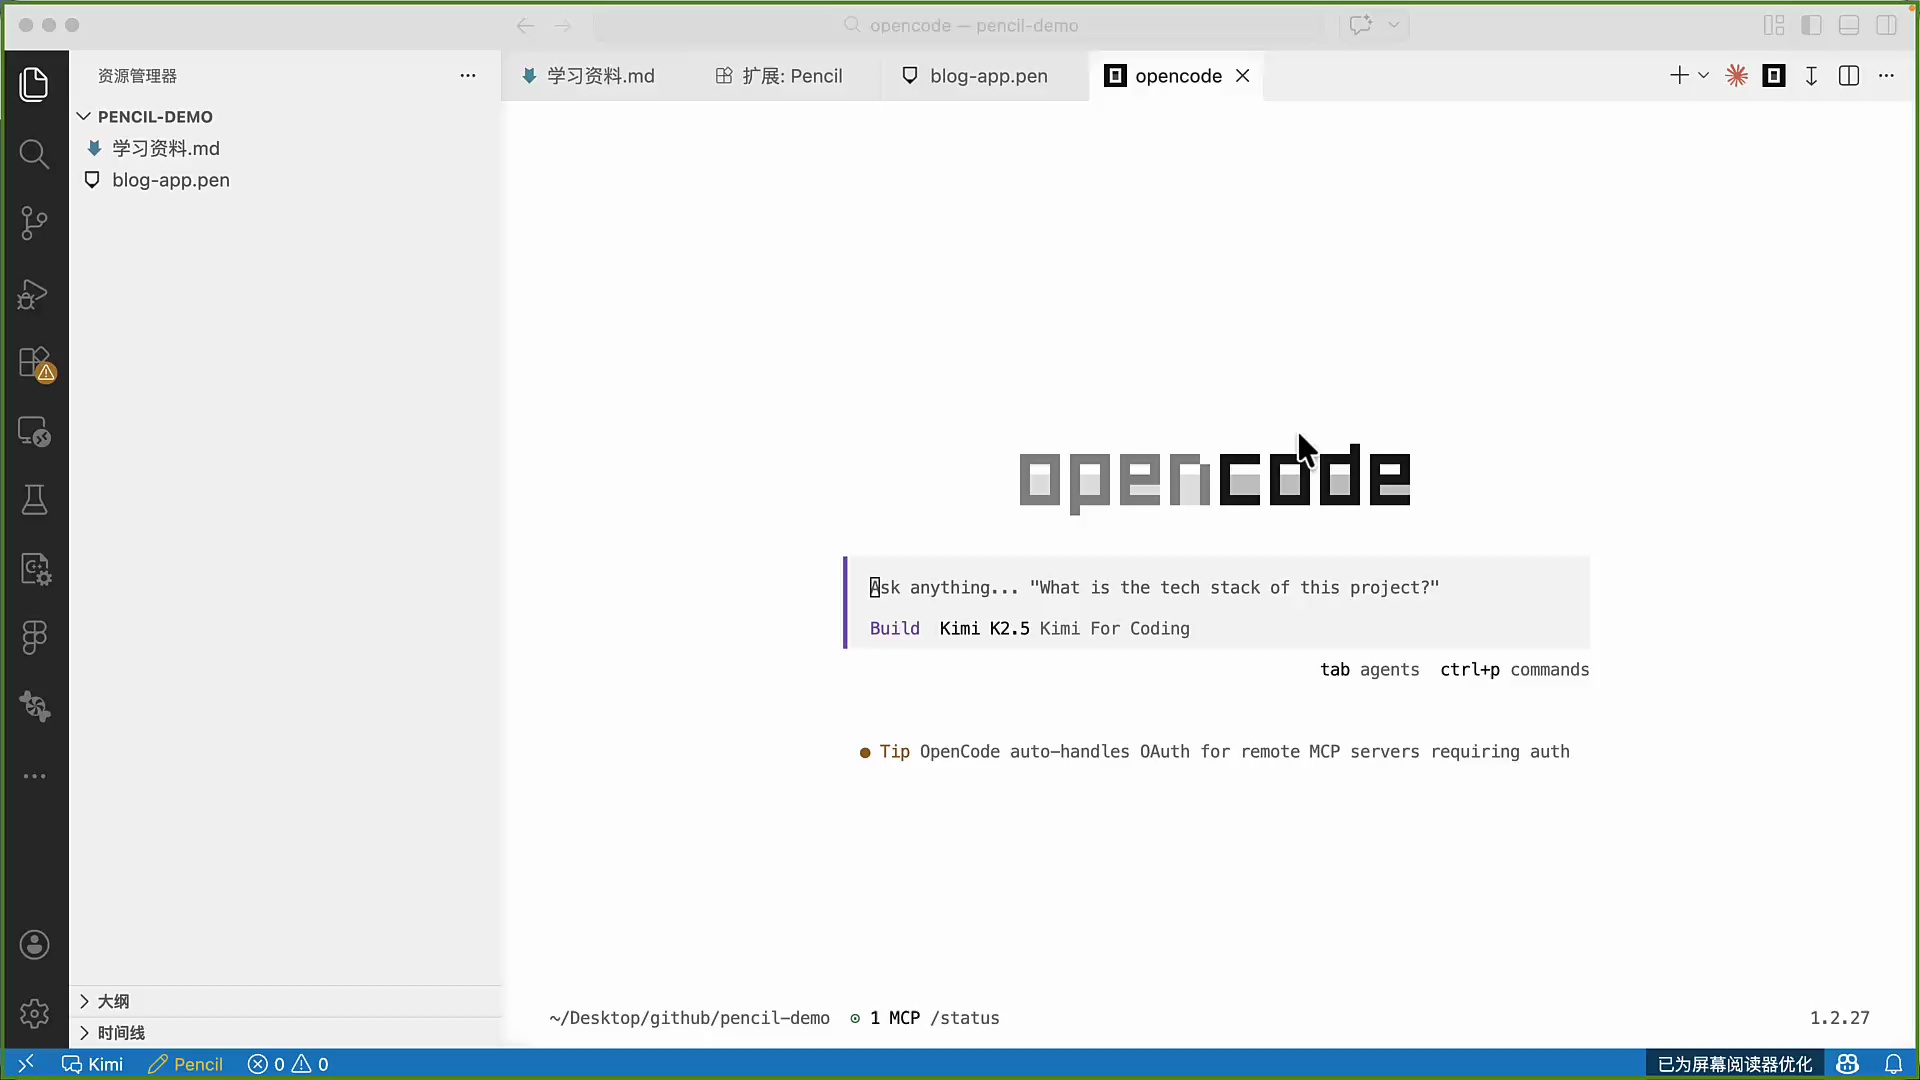Click Kimi K2.5 model label
The height and width of the screenshot is (1080, 1920).
tap(984, 629)
